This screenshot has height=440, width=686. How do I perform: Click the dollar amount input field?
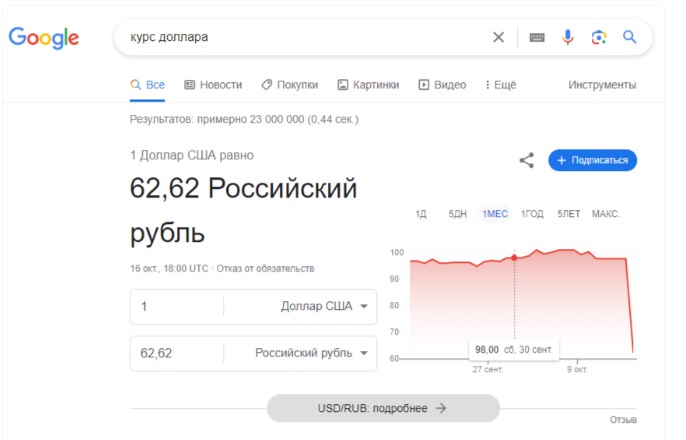click(x=177, y=306)
